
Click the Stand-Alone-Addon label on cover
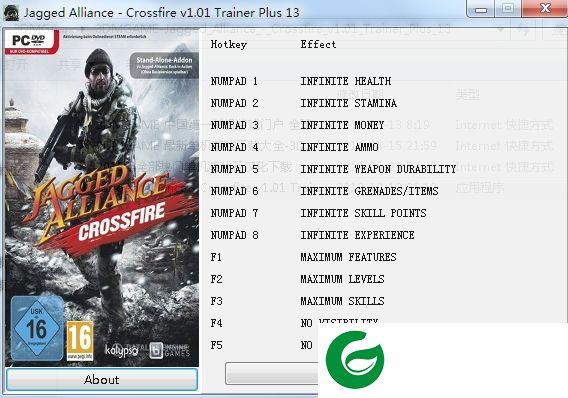[164, 65]
